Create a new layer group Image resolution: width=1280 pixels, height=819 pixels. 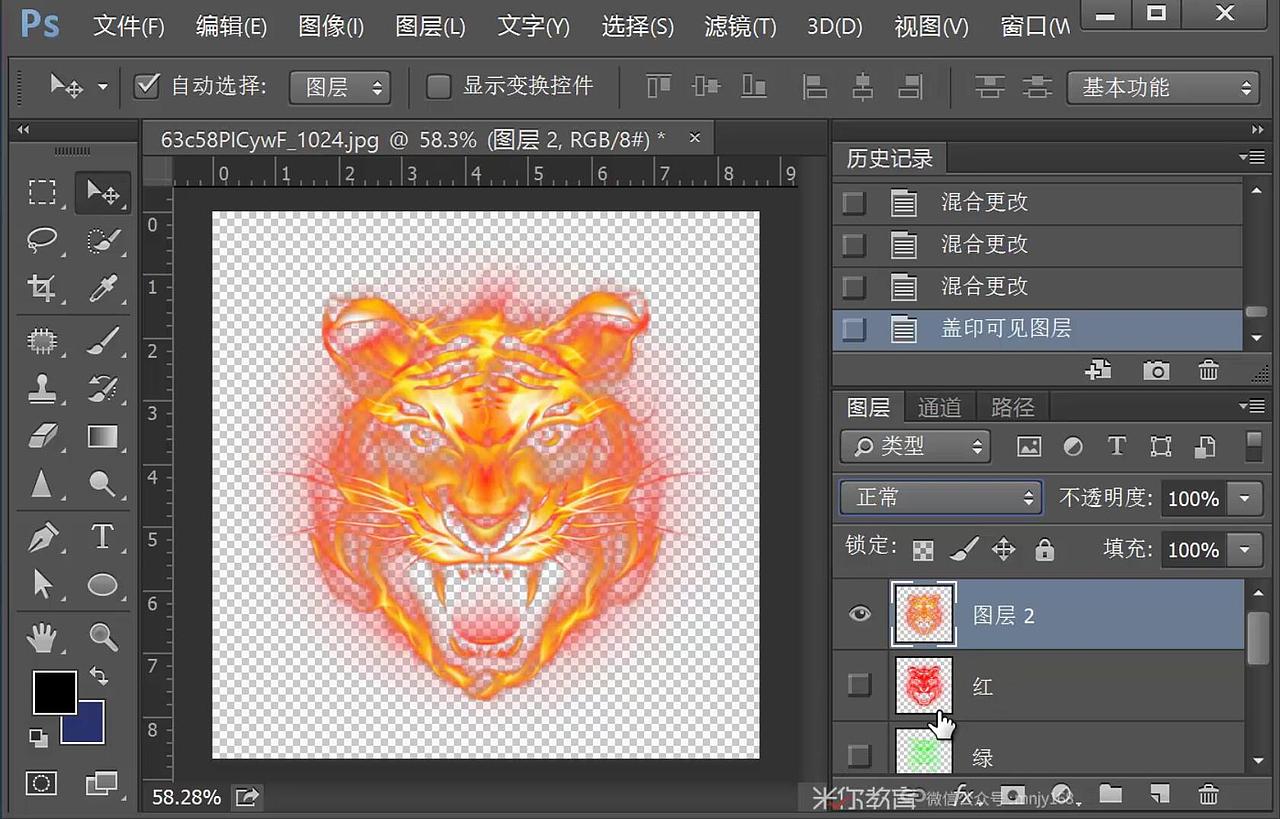pyautogui.click(x=1110, y=795)
